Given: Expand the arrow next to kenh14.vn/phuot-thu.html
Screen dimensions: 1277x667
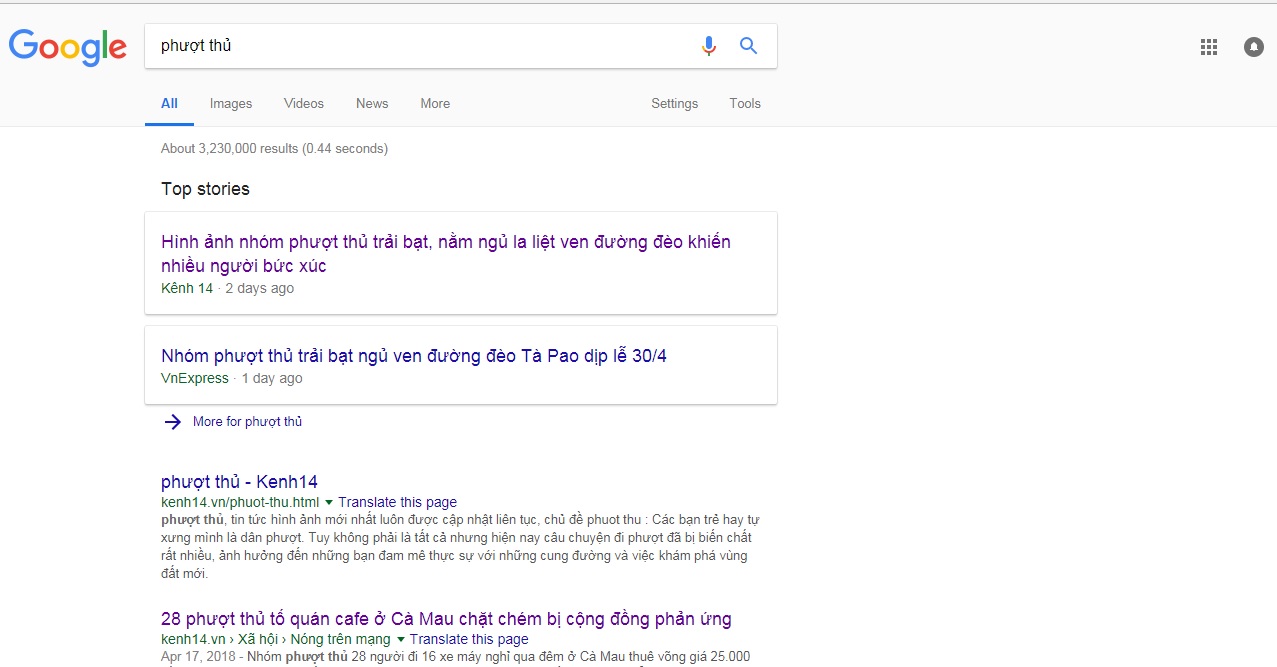Looking at the screenshot, I should point(329,502).
